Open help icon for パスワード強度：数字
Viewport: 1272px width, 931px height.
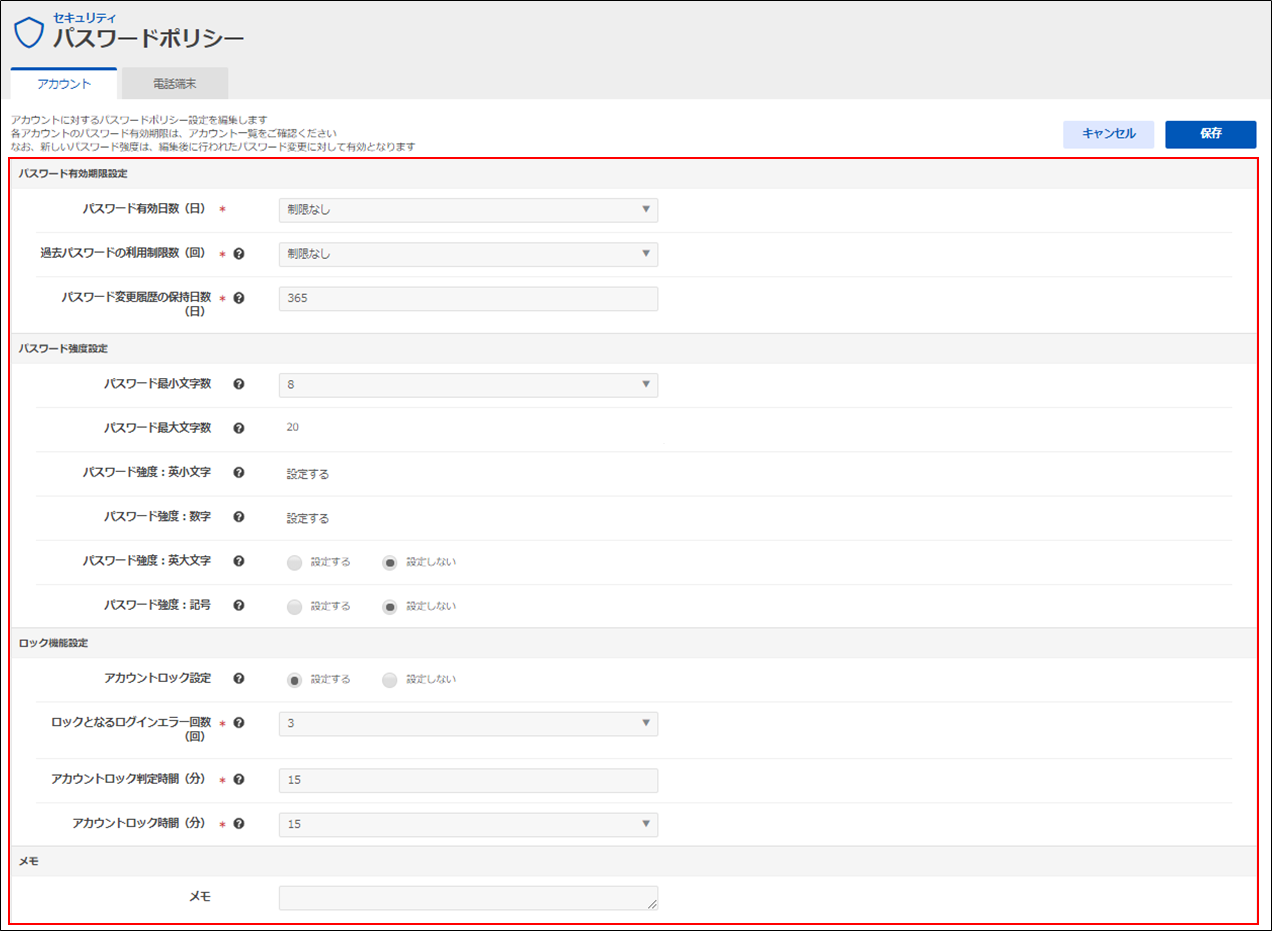click(x=239, y=517)
